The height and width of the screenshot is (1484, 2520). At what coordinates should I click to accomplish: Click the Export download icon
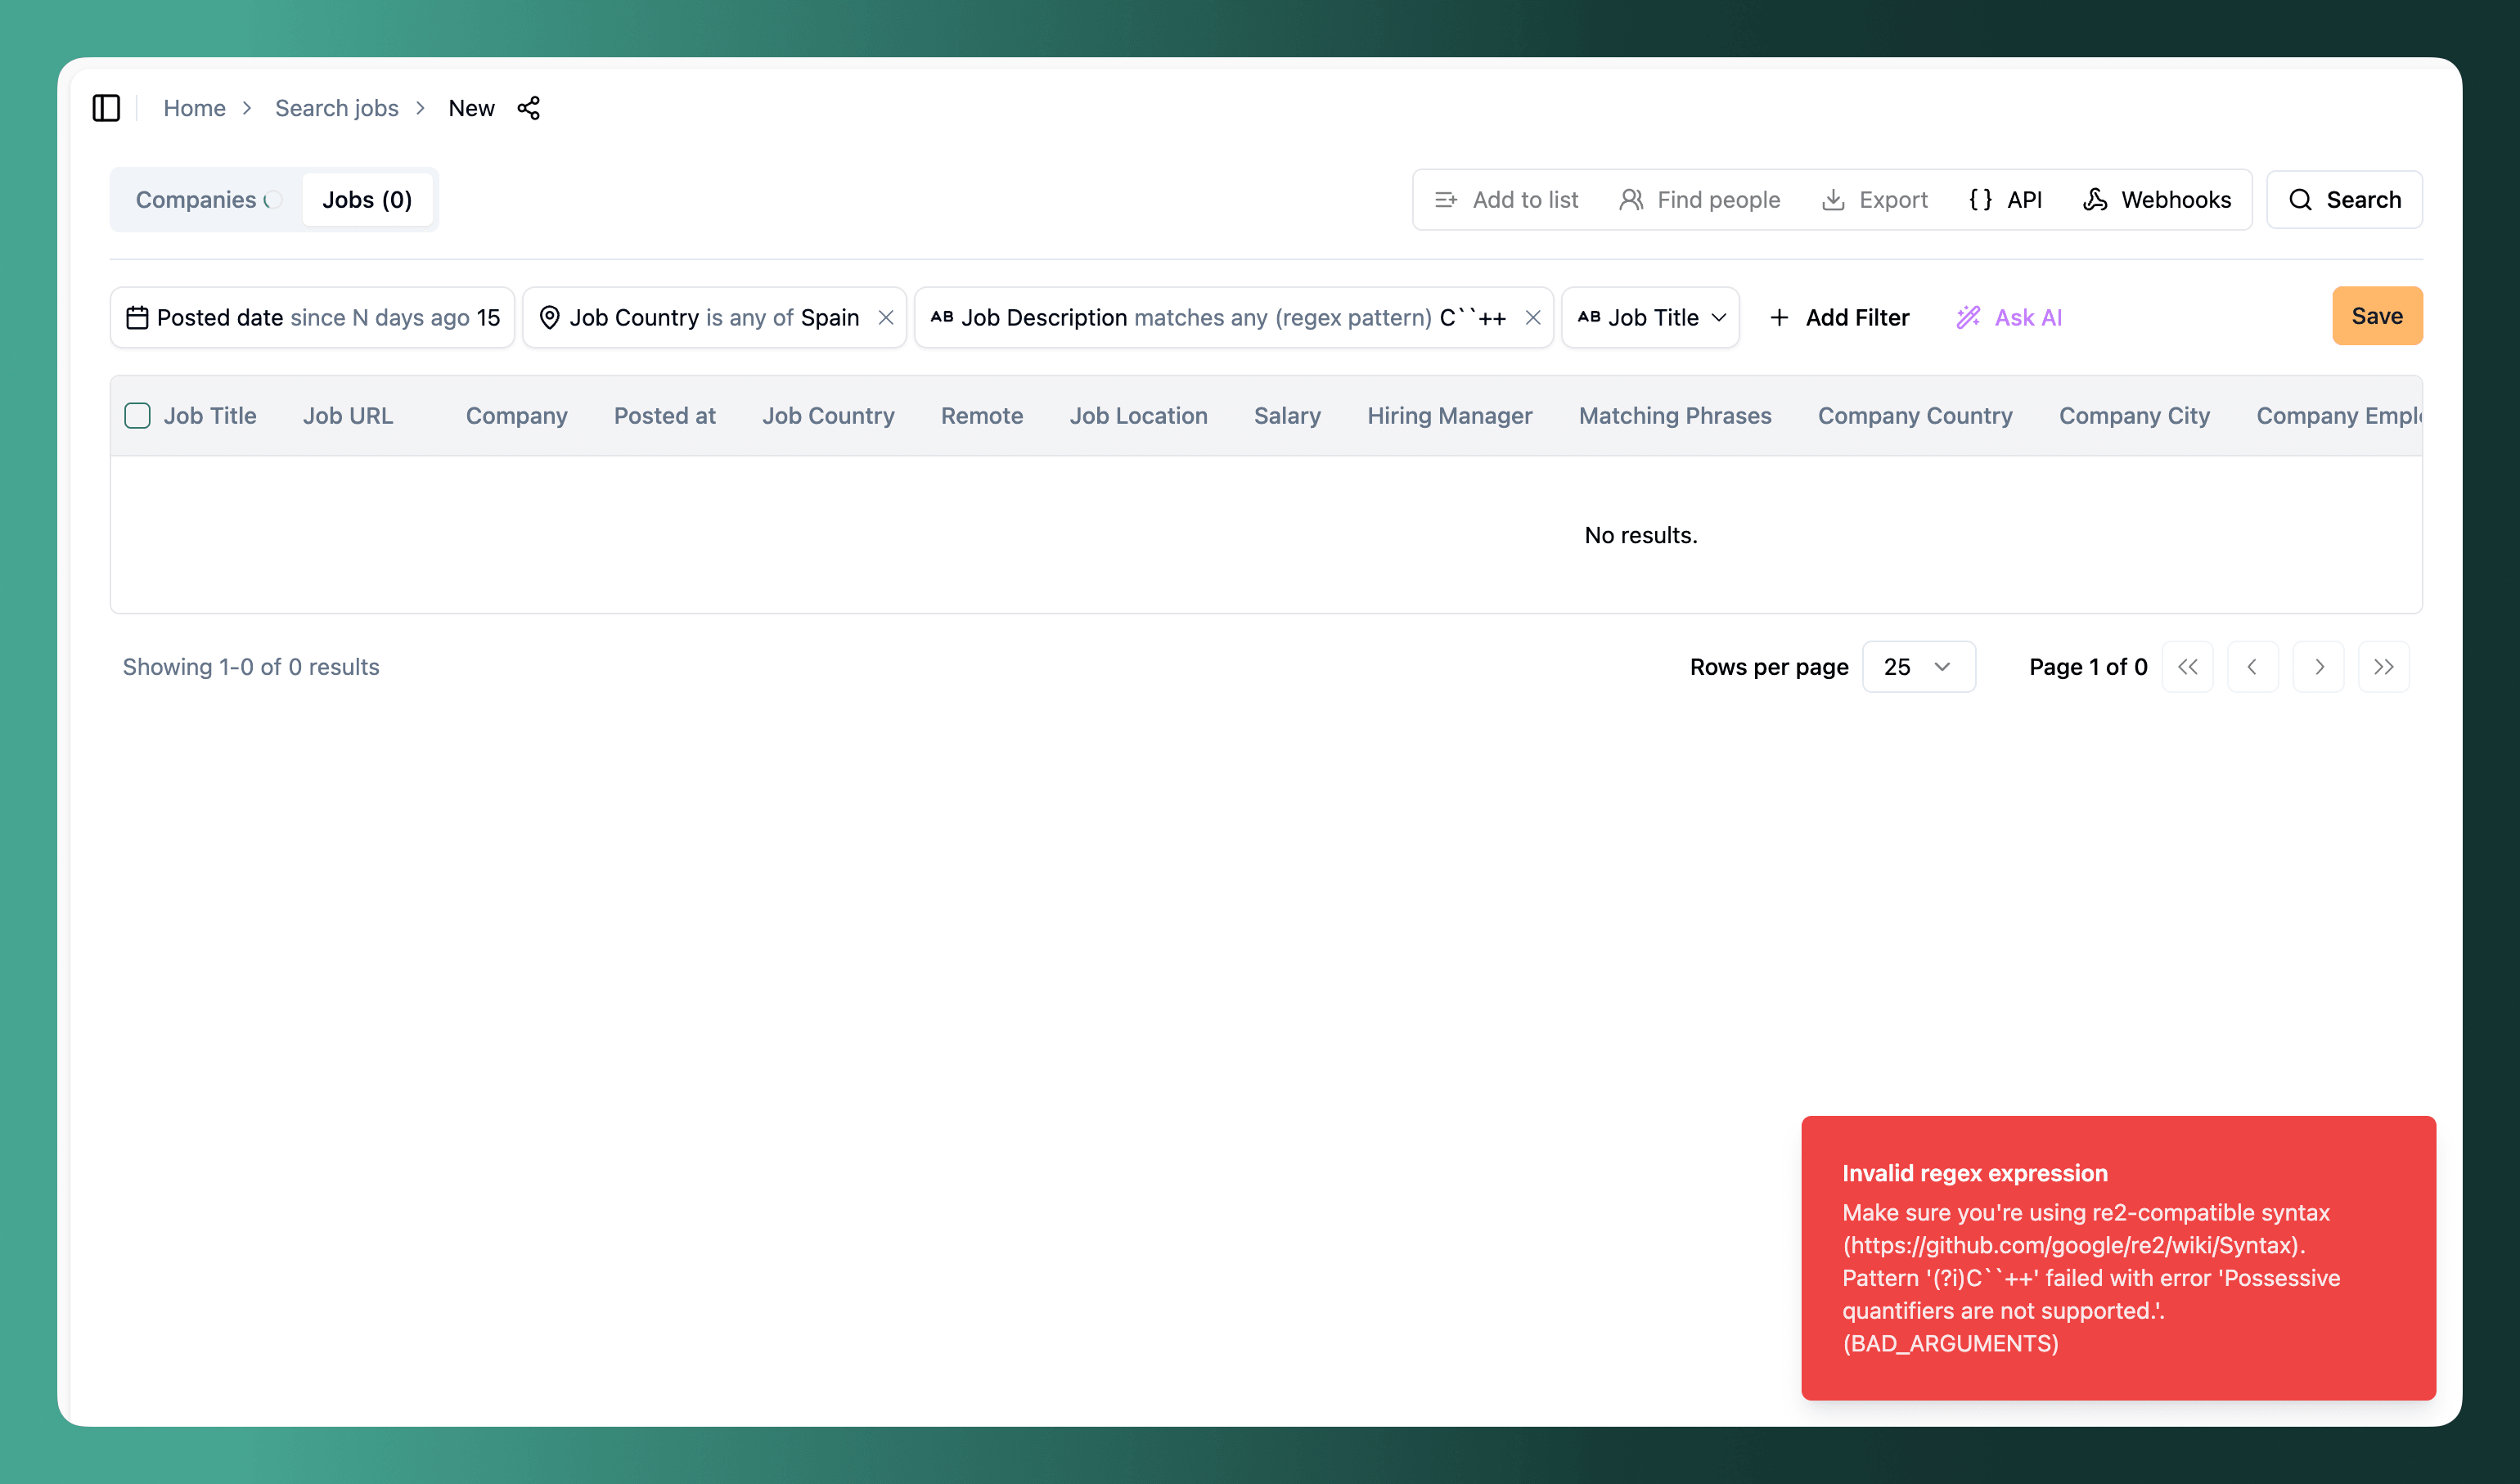pos(1832,200)
